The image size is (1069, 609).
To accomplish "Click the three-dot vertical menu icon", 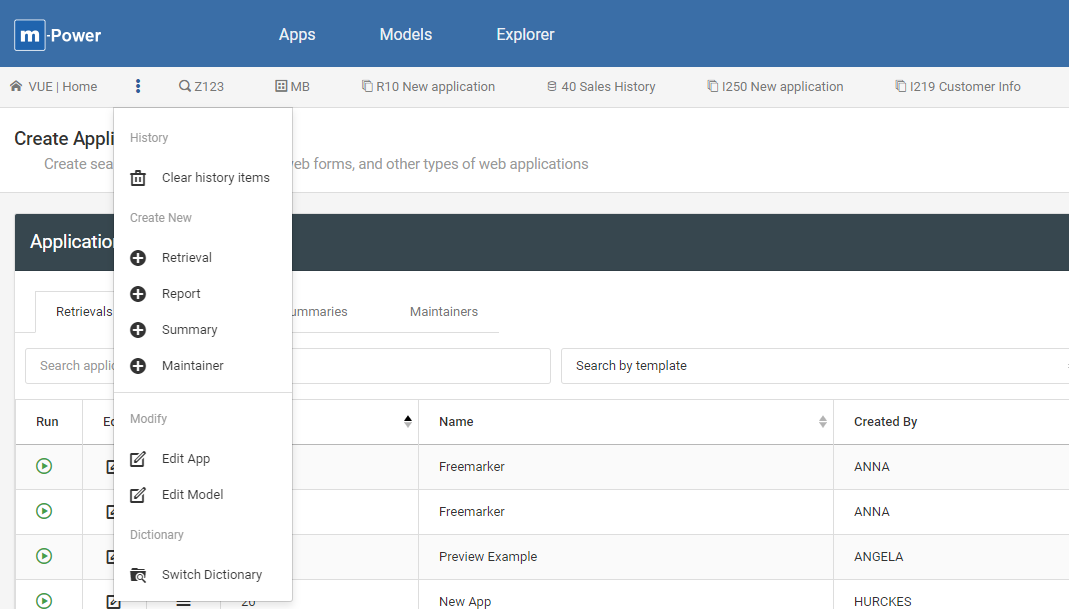I will 138,87.
